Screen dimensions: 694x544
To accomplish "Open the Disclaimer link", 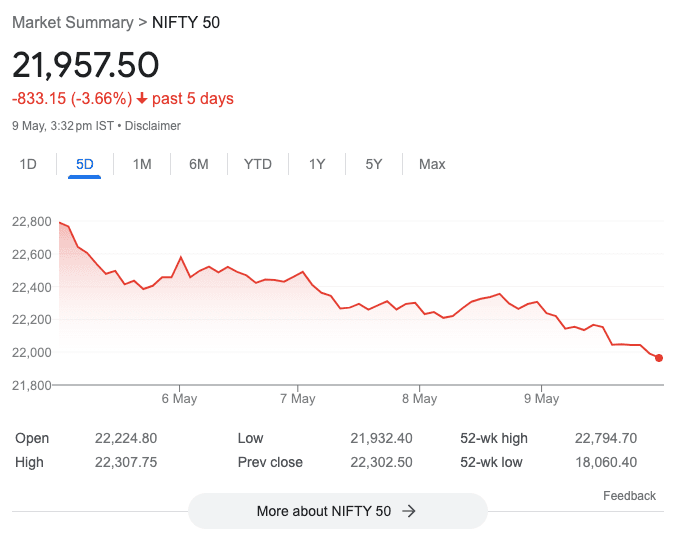I will click(153, 126).
